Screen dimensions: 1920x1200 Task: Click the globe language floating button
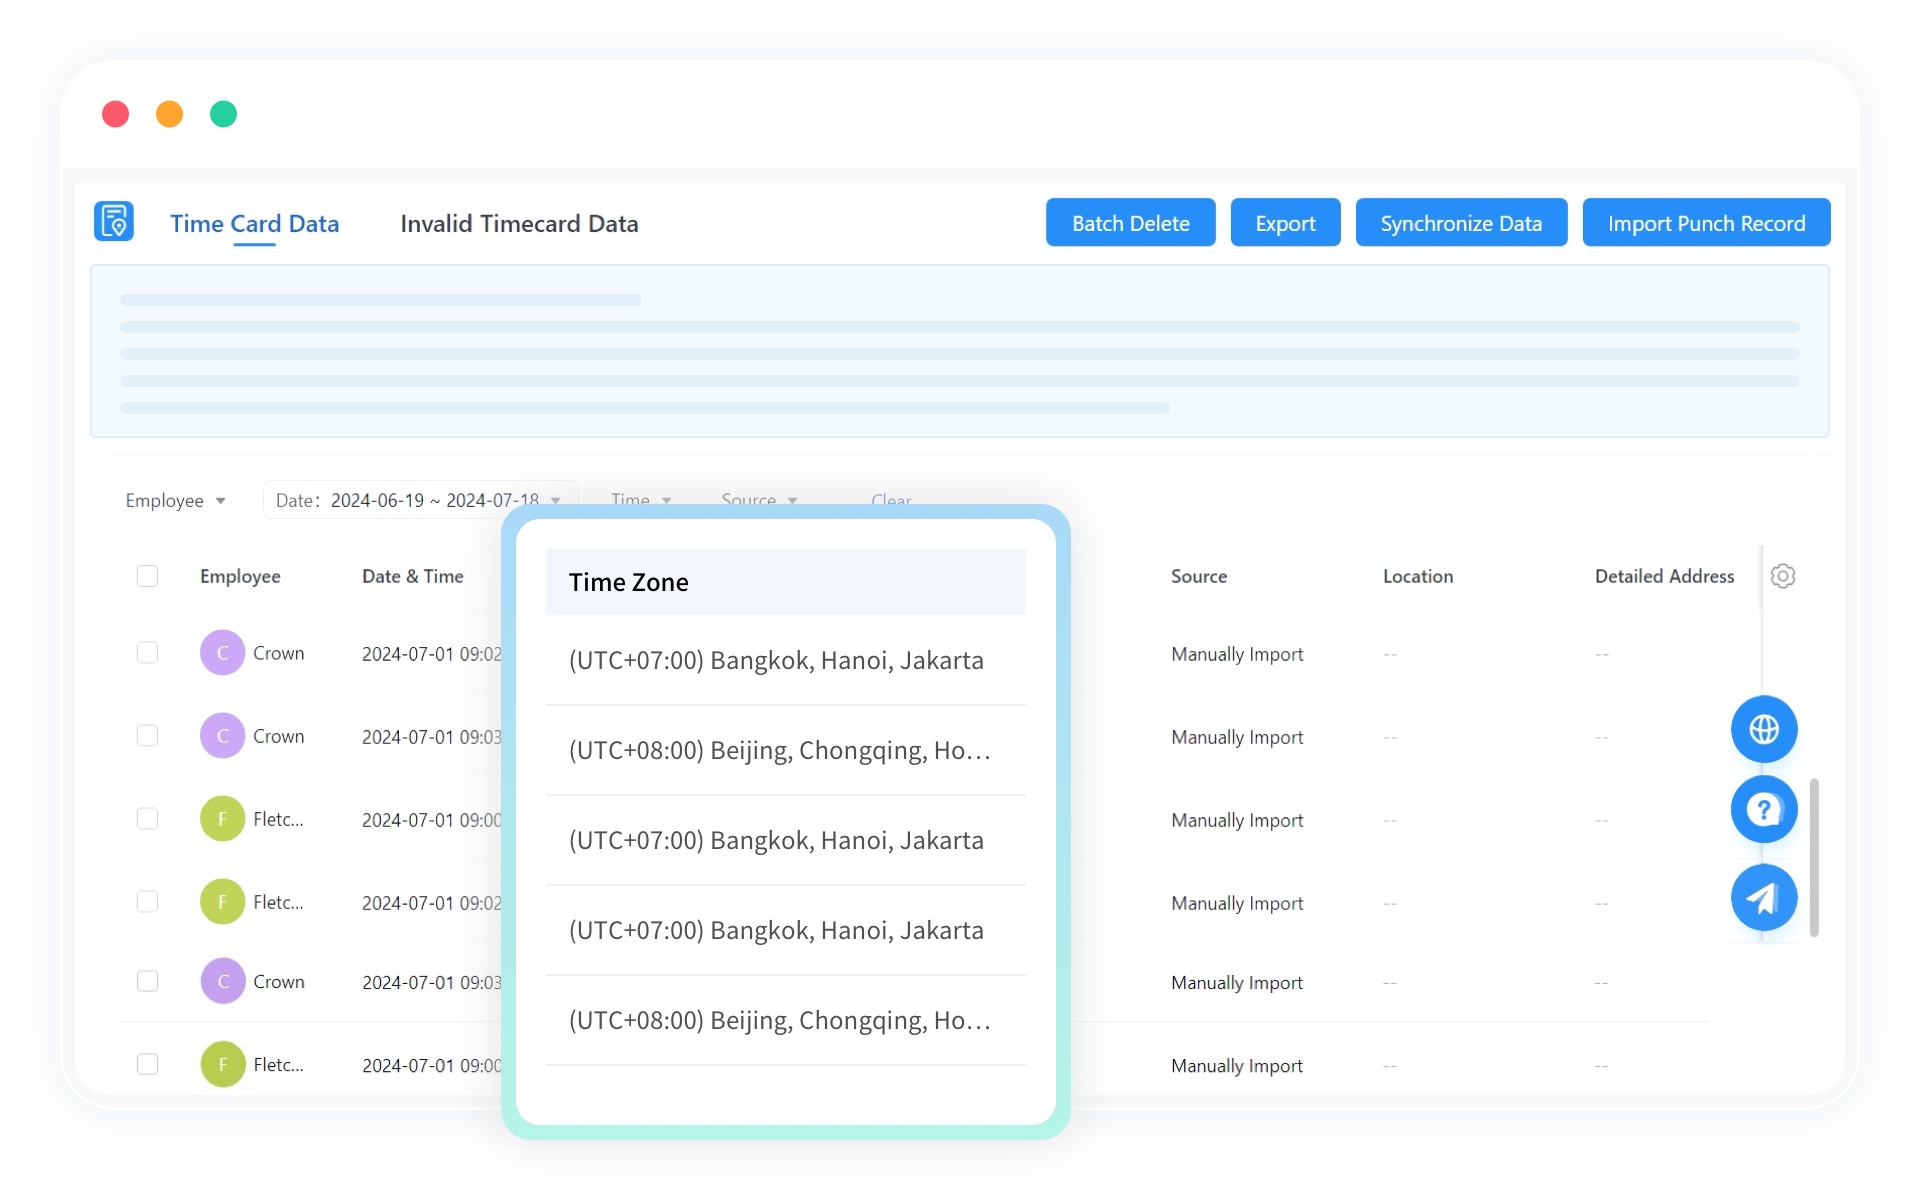[1763, 729]
